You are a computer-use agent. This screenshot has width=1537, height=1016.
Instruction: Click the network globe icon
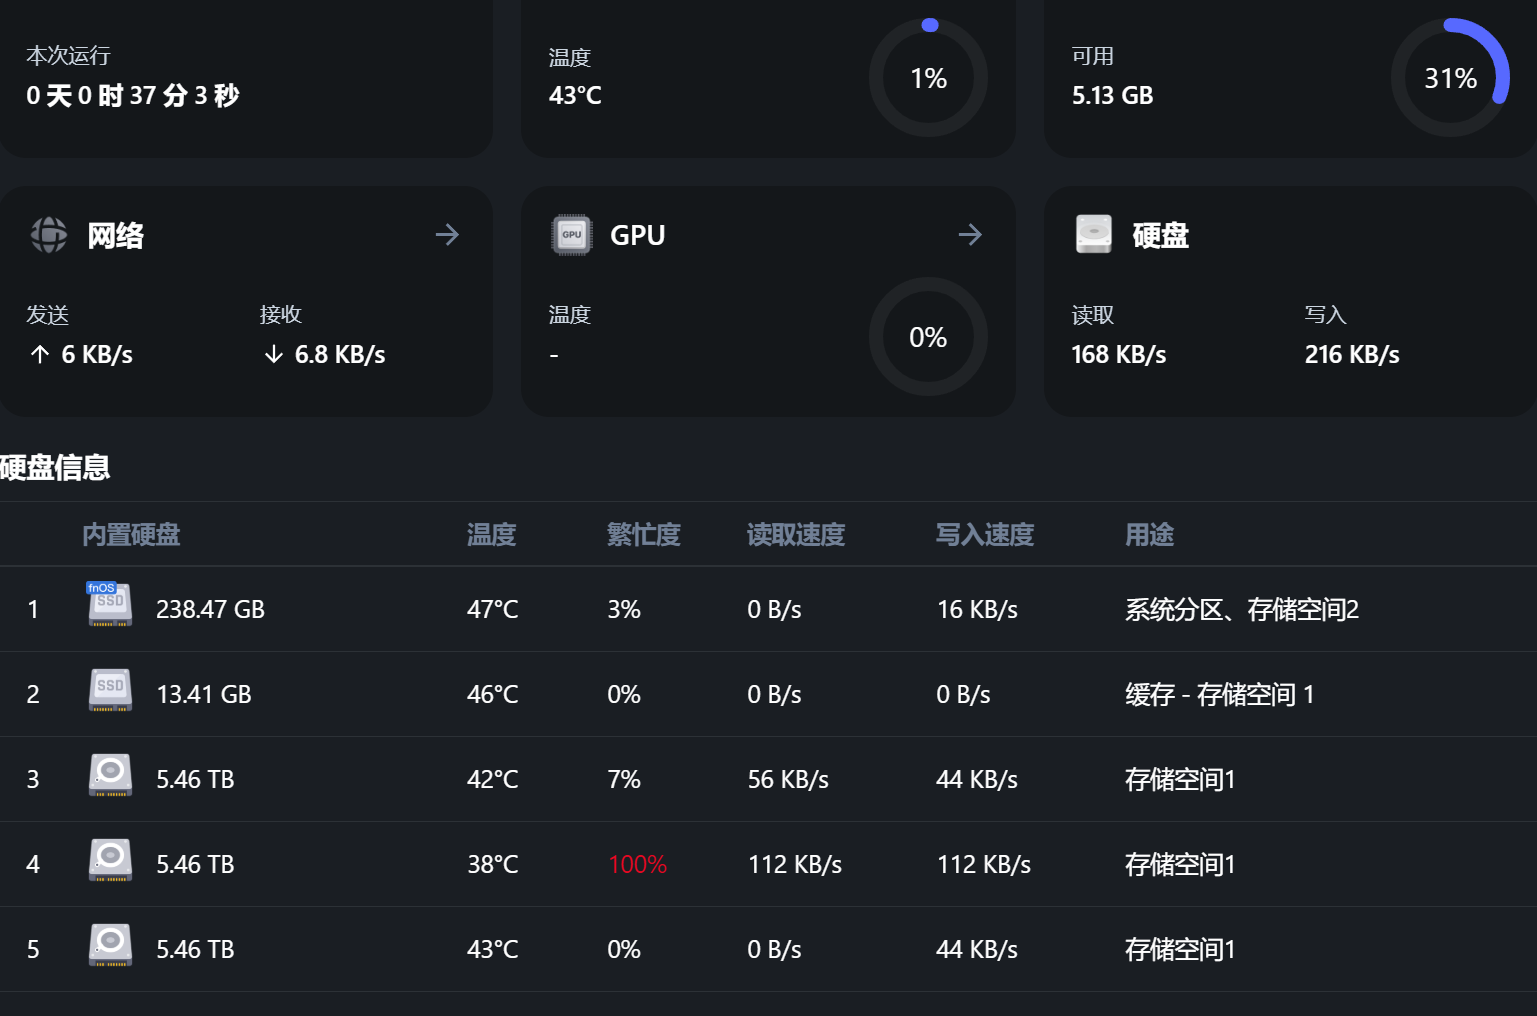[x=48, y=235]
